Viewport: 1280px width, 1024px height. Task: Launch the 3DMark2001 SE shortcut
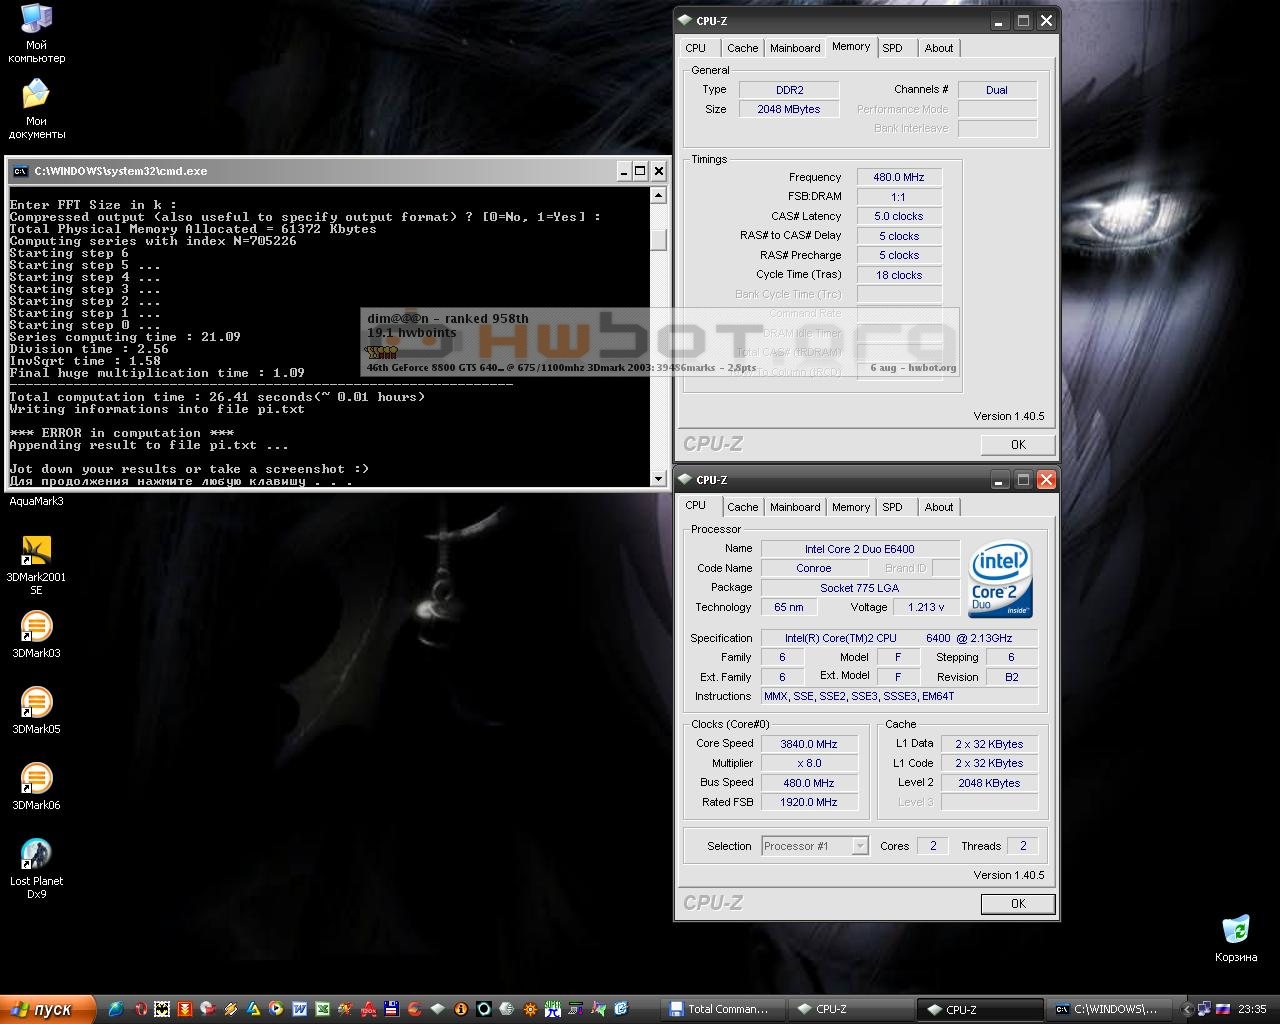click(x=36, y=565)
